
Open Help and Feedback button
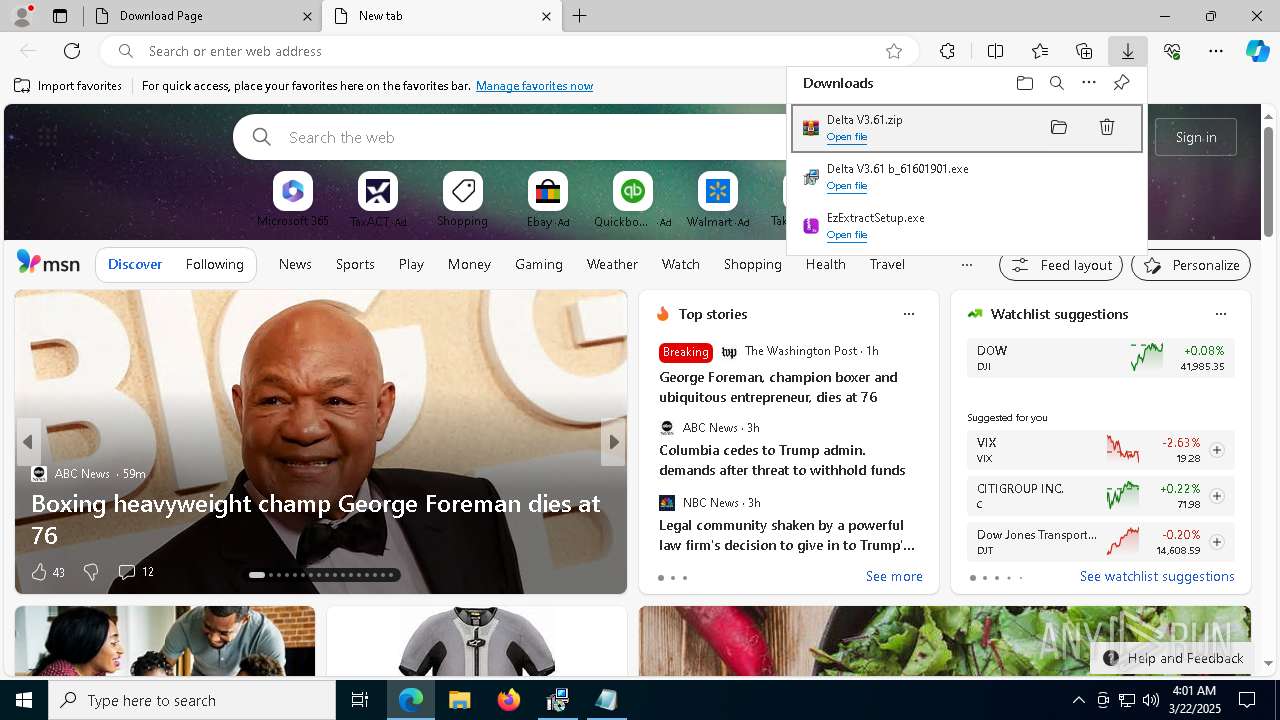click(1173, 658)
